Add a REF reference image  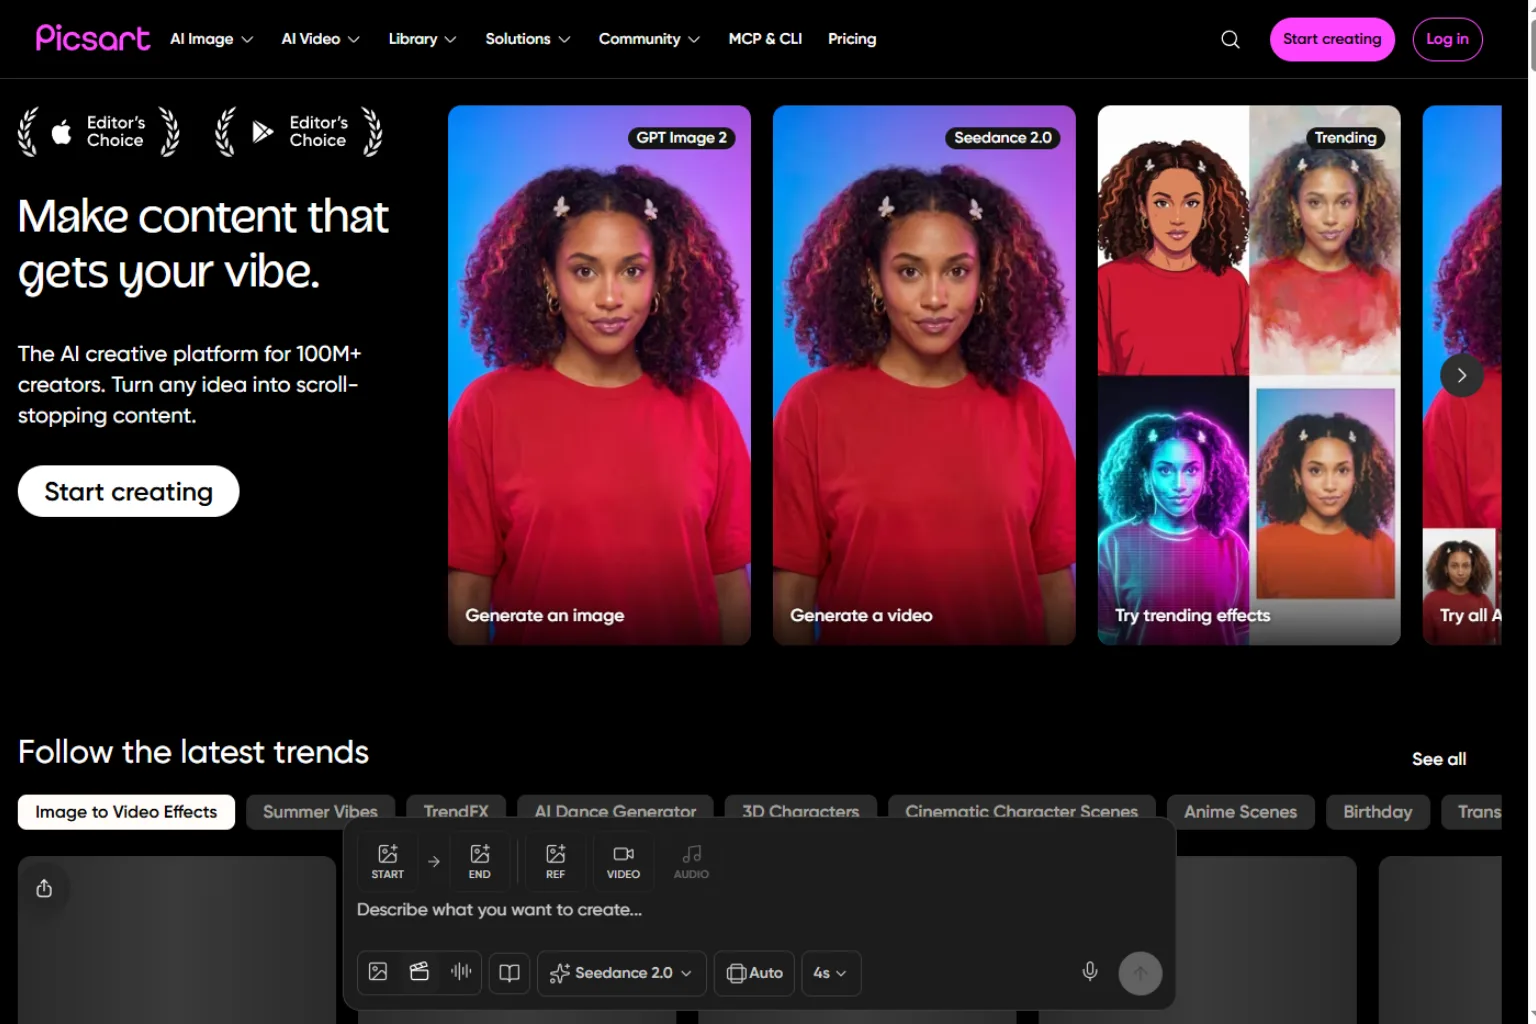click(x=555, y=861)
